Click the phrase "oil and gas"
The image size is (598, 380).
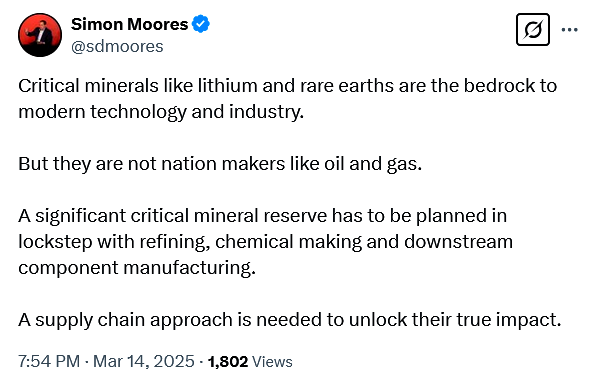point(372,164)
